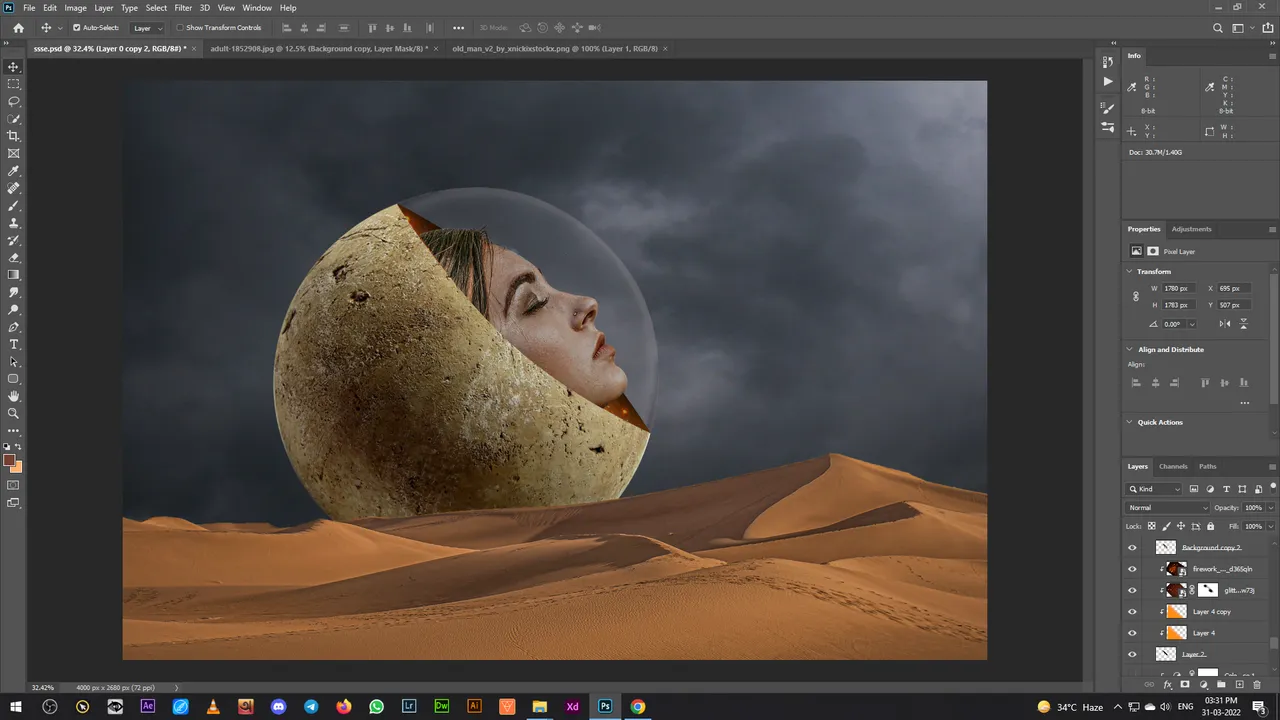Switch to old_man_v2 document tab
This screenshot has width=1280, height=720.
click(554, 48)
